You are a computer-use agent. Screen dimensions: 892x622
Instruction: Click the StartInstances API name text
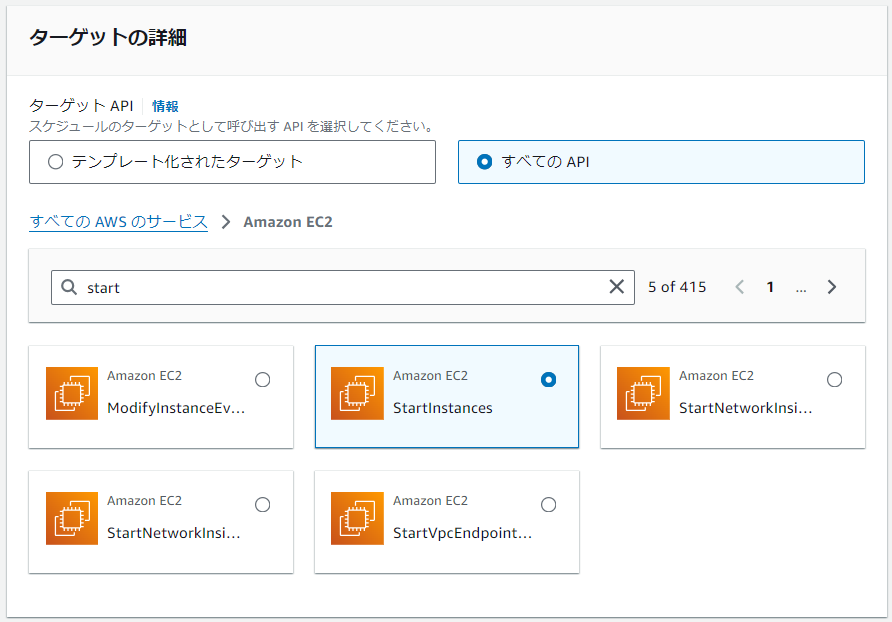443,408
